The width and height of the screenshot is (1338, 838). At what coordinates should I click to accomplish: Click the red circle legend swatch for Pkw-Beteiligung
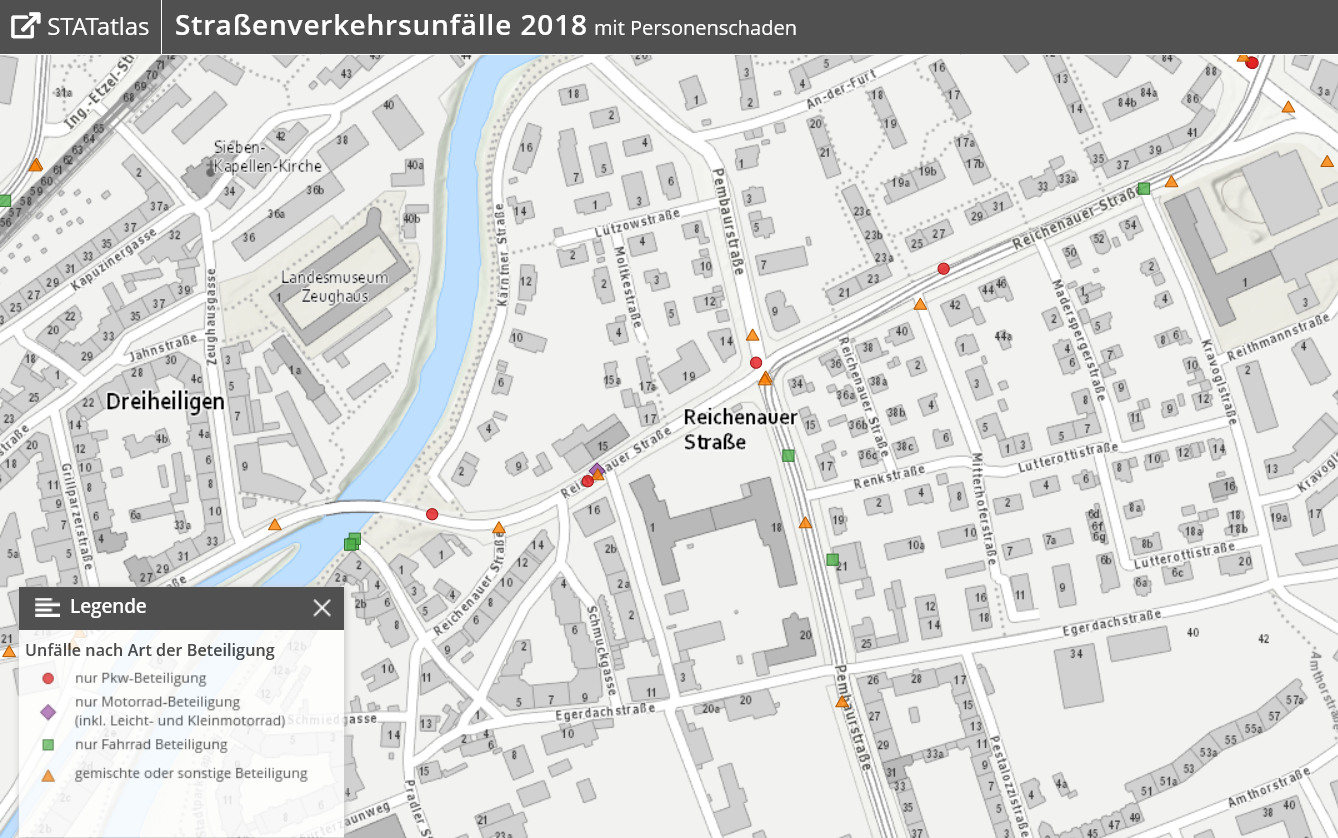tap(47, 678)
